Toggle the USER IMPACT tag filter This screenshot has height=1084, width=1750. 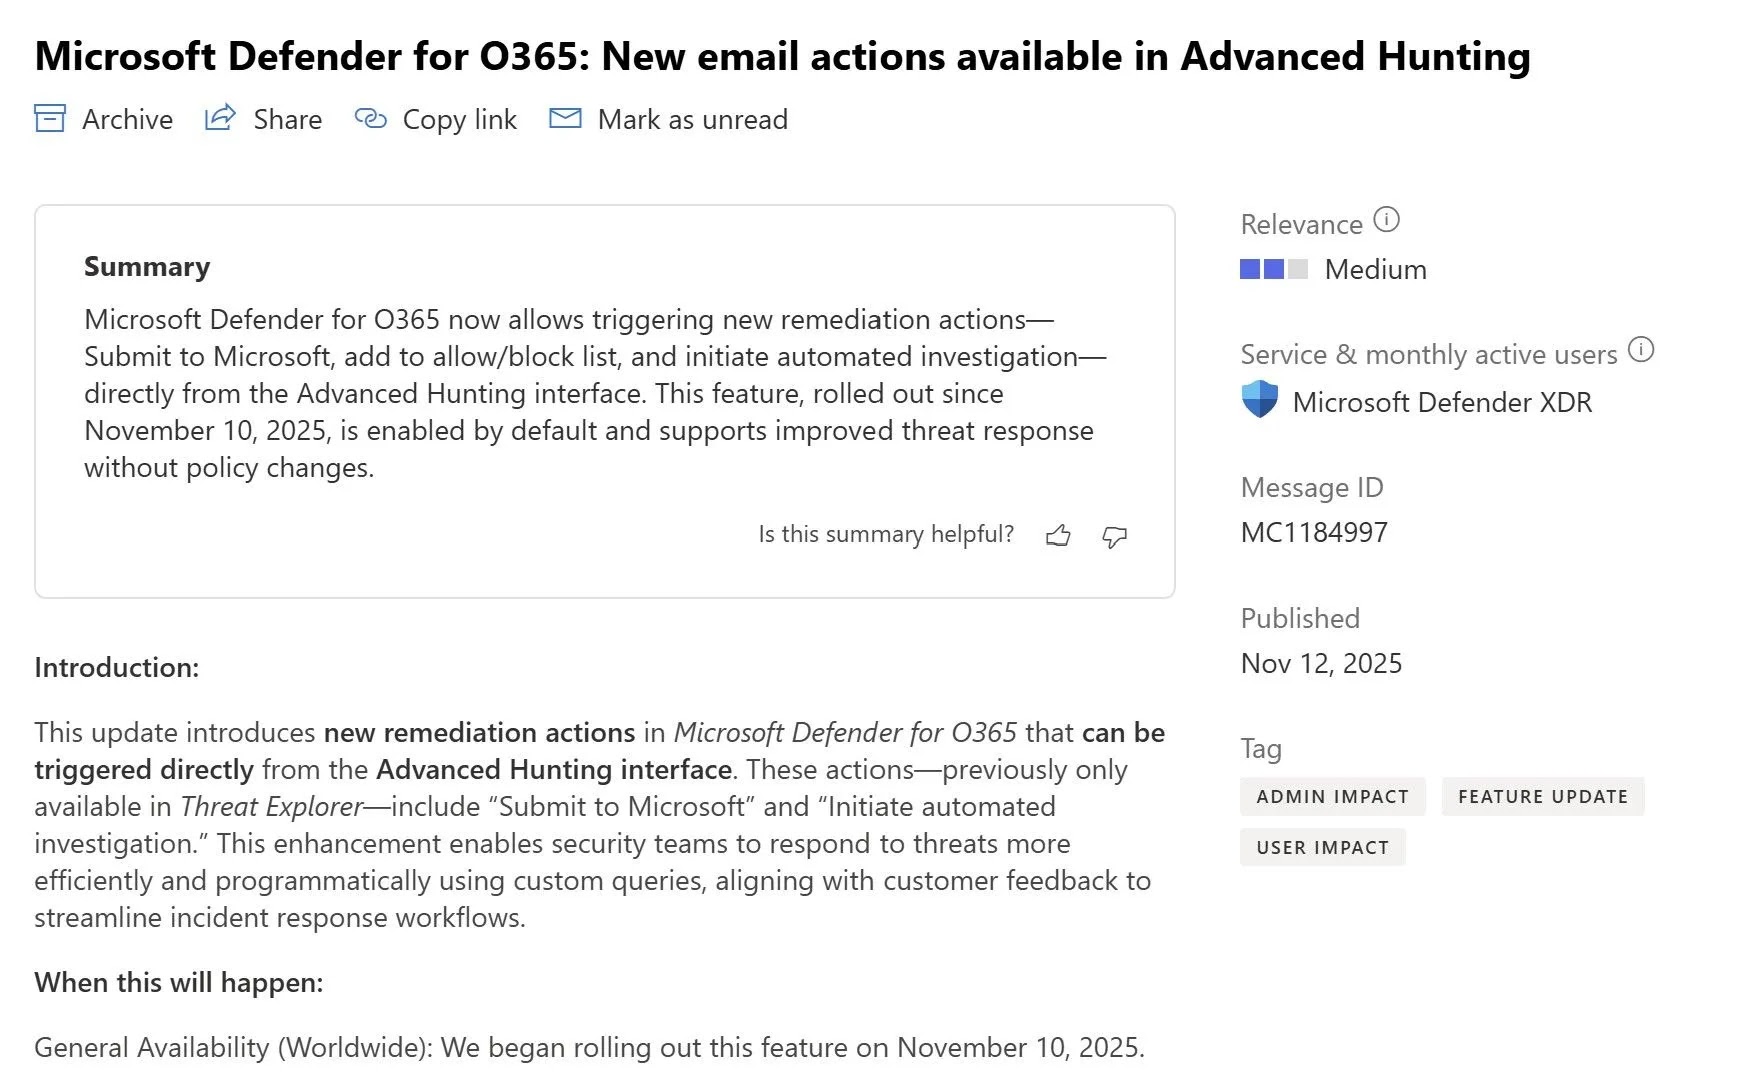pos(1322,847)
